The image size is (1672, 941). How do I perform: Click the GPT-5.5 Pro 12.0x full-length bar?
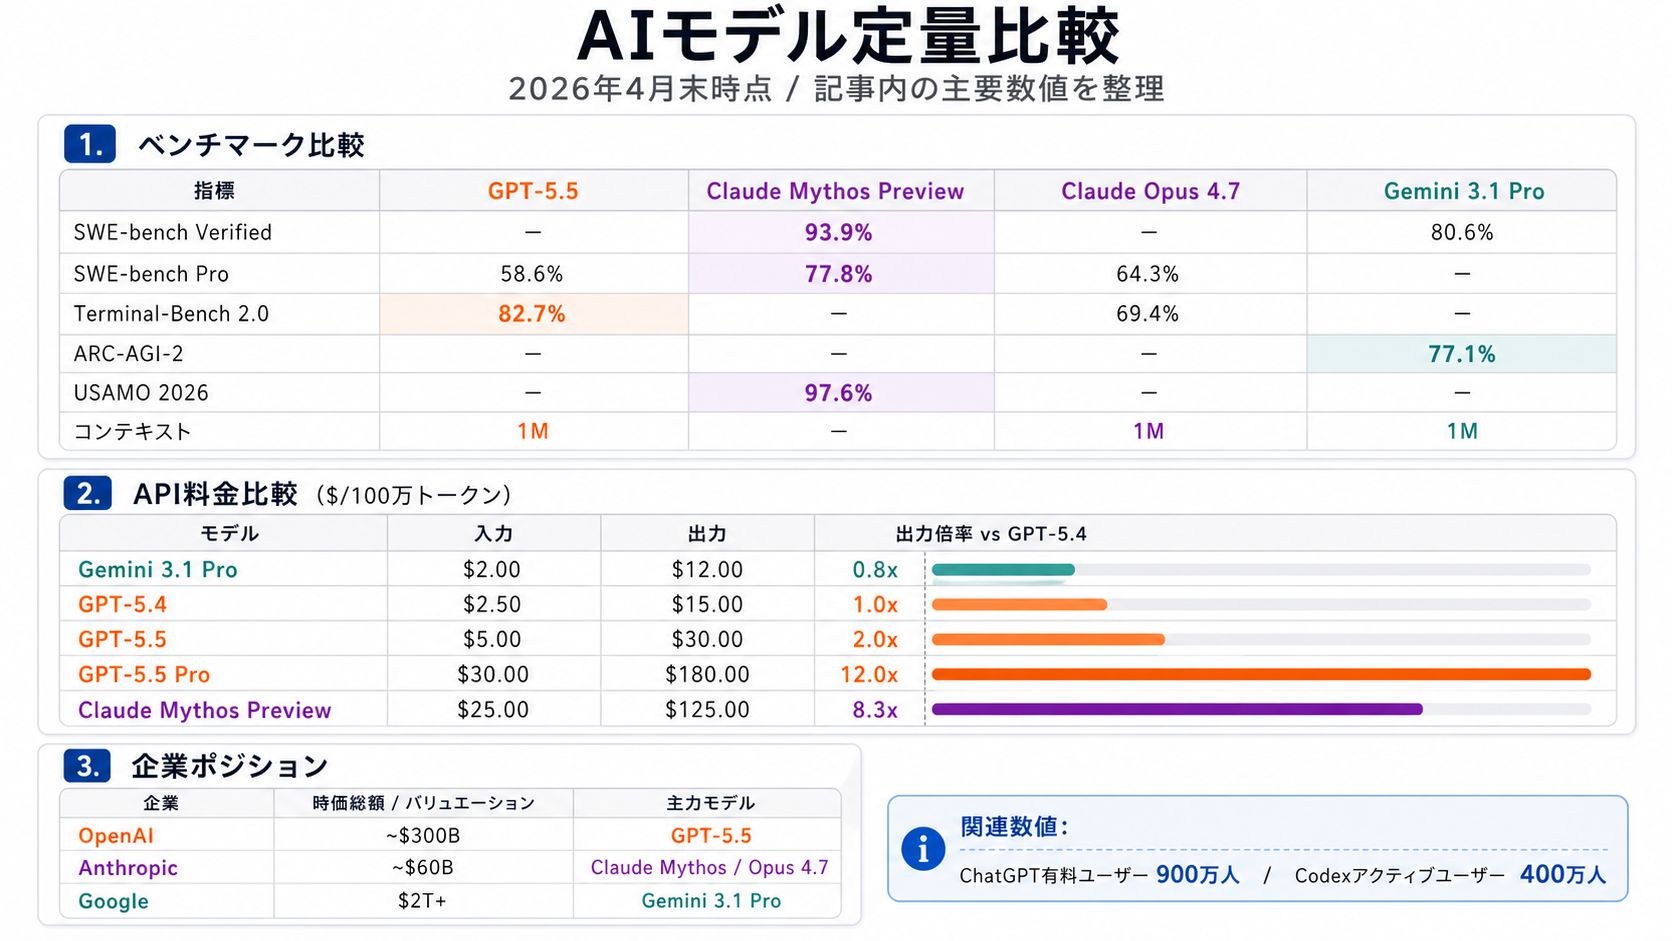pyautogui.click(x=1261, y=674)
